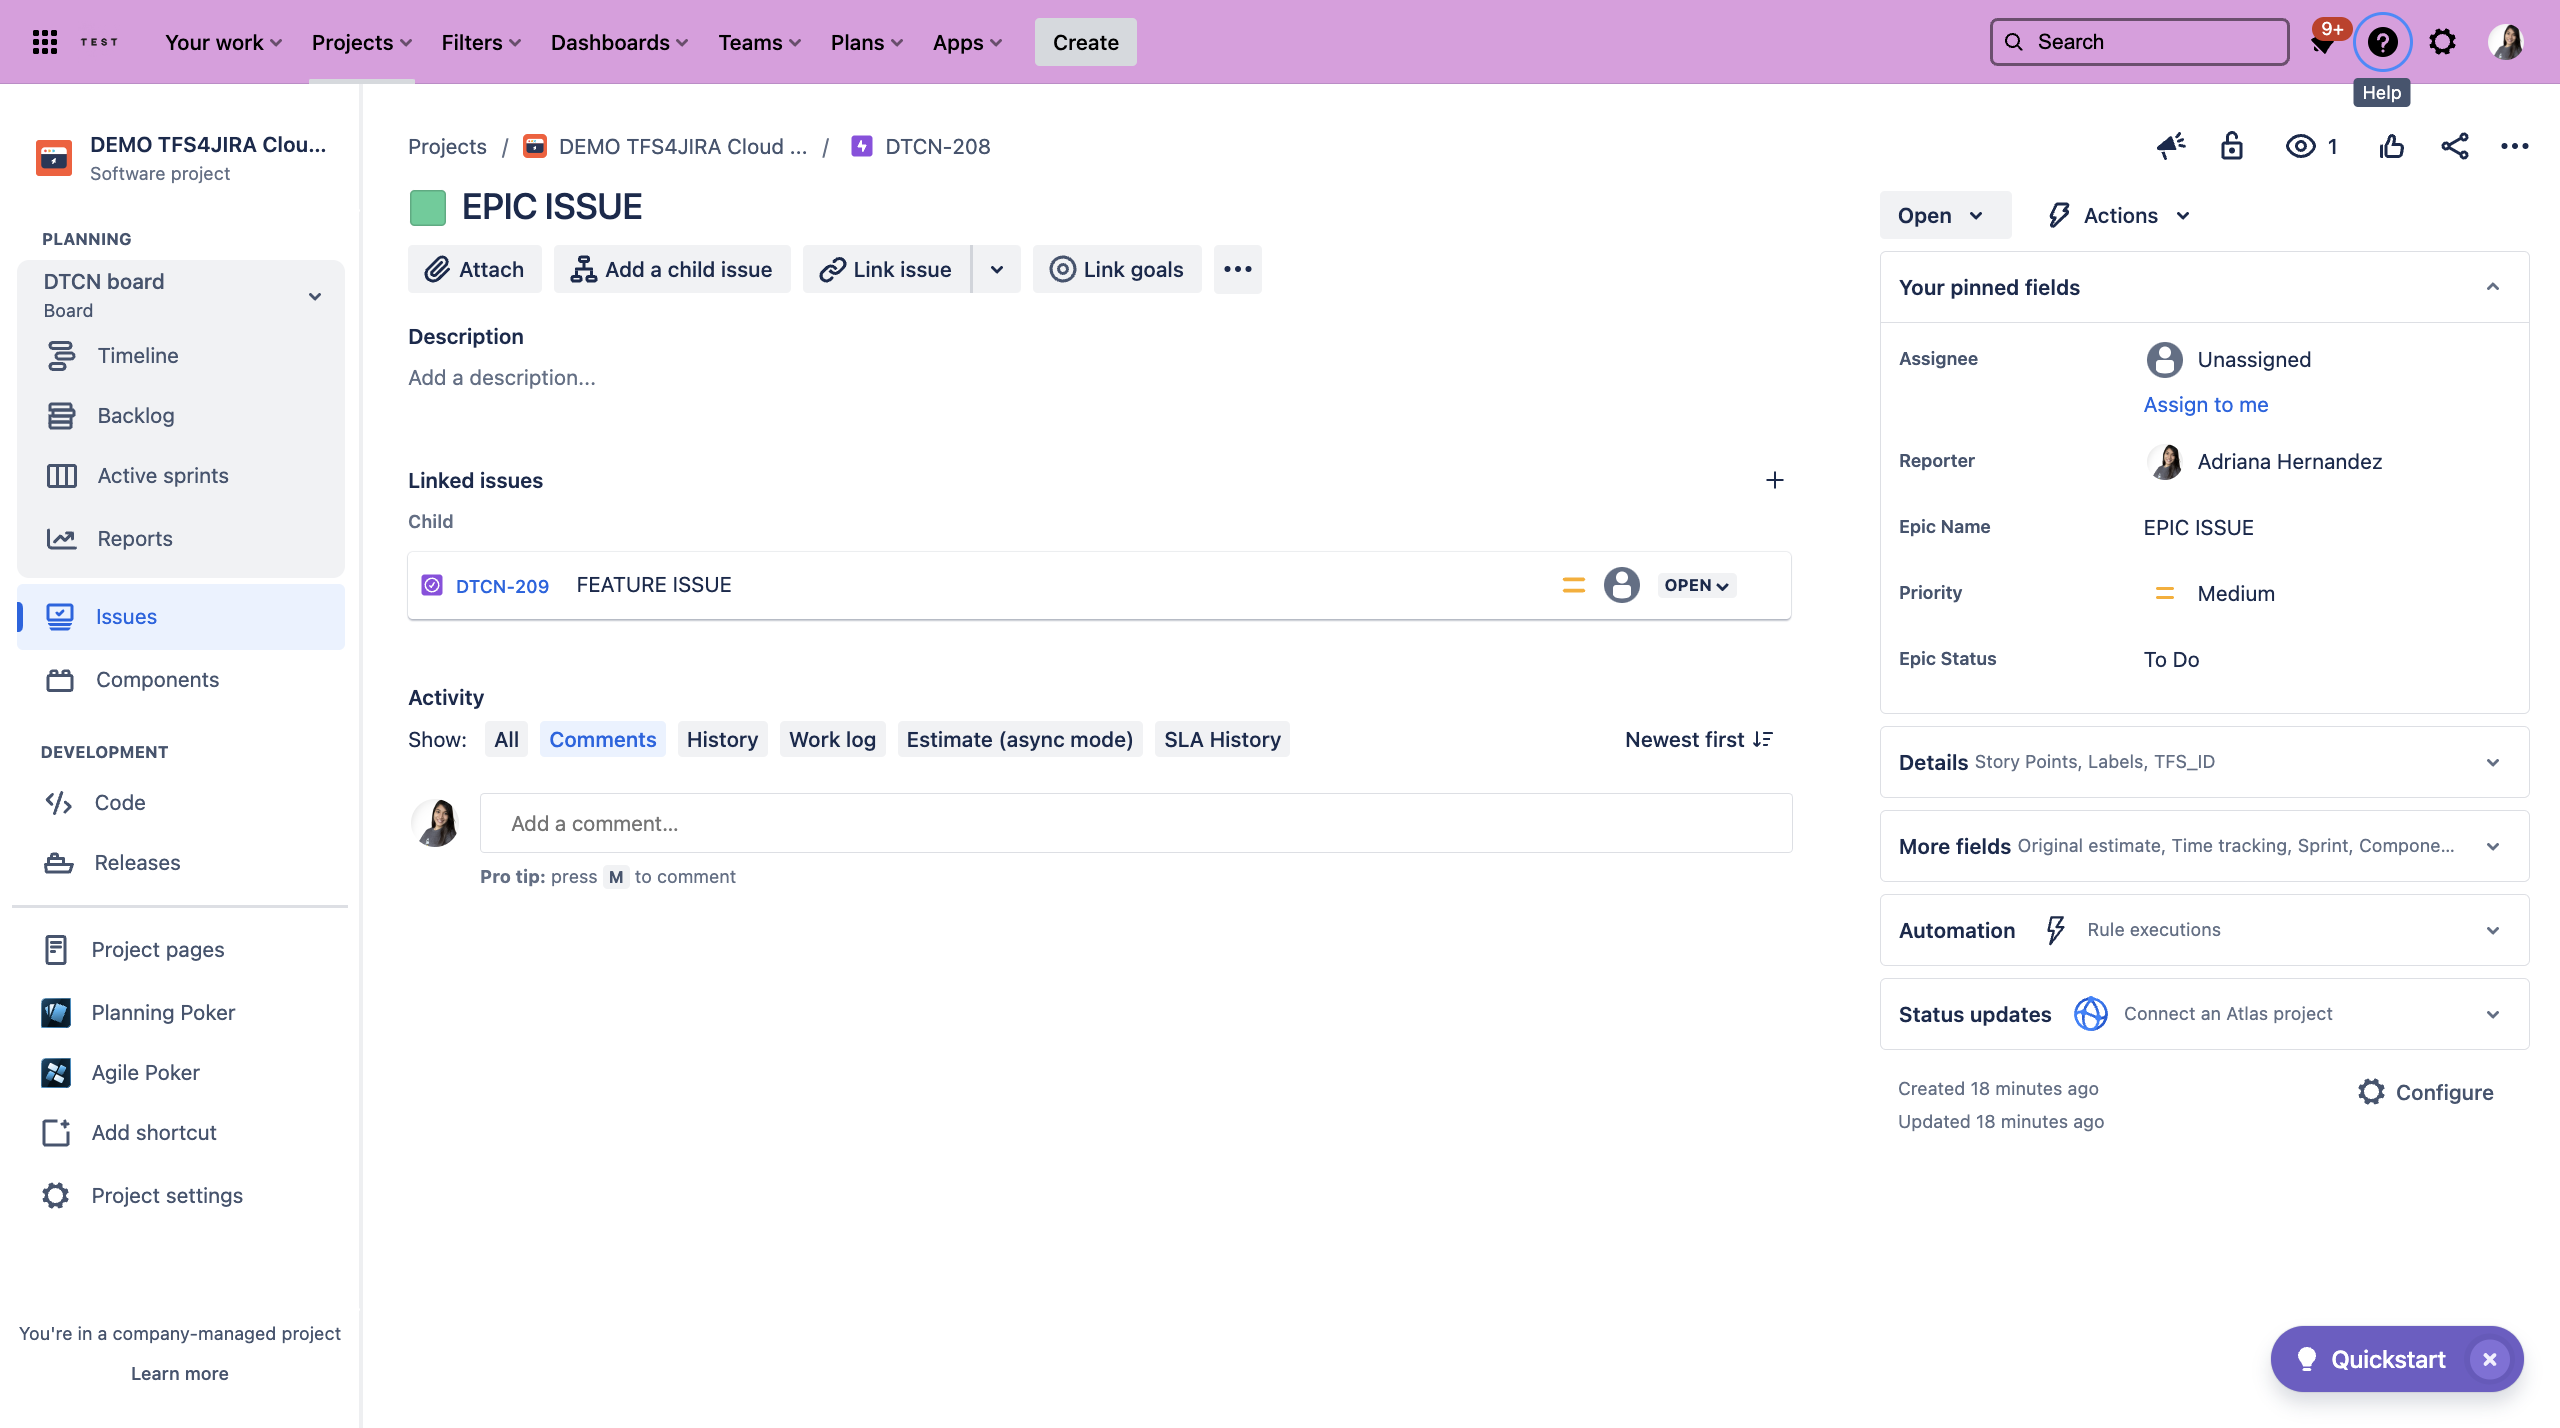Image resolution: width=2560 pixels, height=1428 pixels.
Task: Share the DTCN-208 issue
Action: pos(2455,146)
